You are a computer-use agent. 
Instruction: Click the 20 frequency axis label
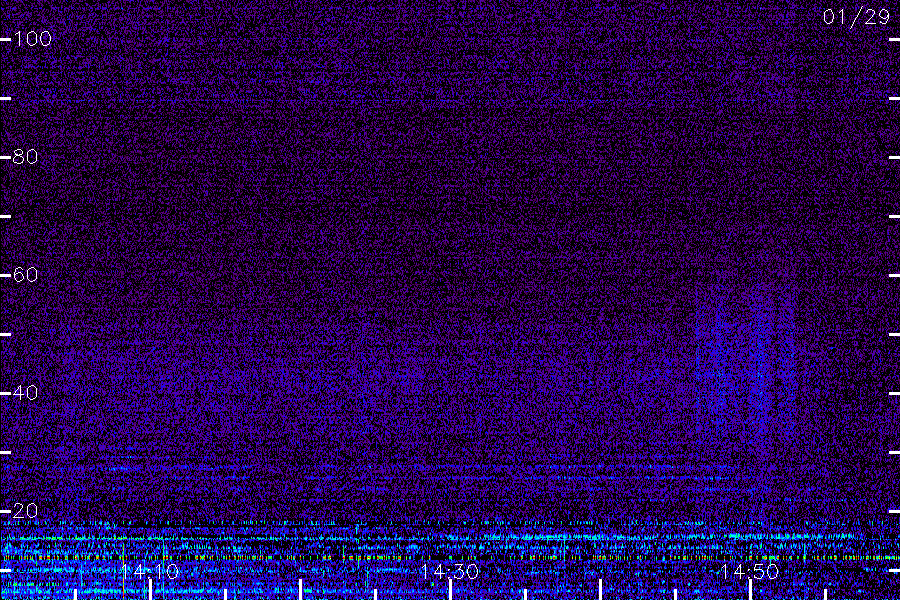(26, 511)
